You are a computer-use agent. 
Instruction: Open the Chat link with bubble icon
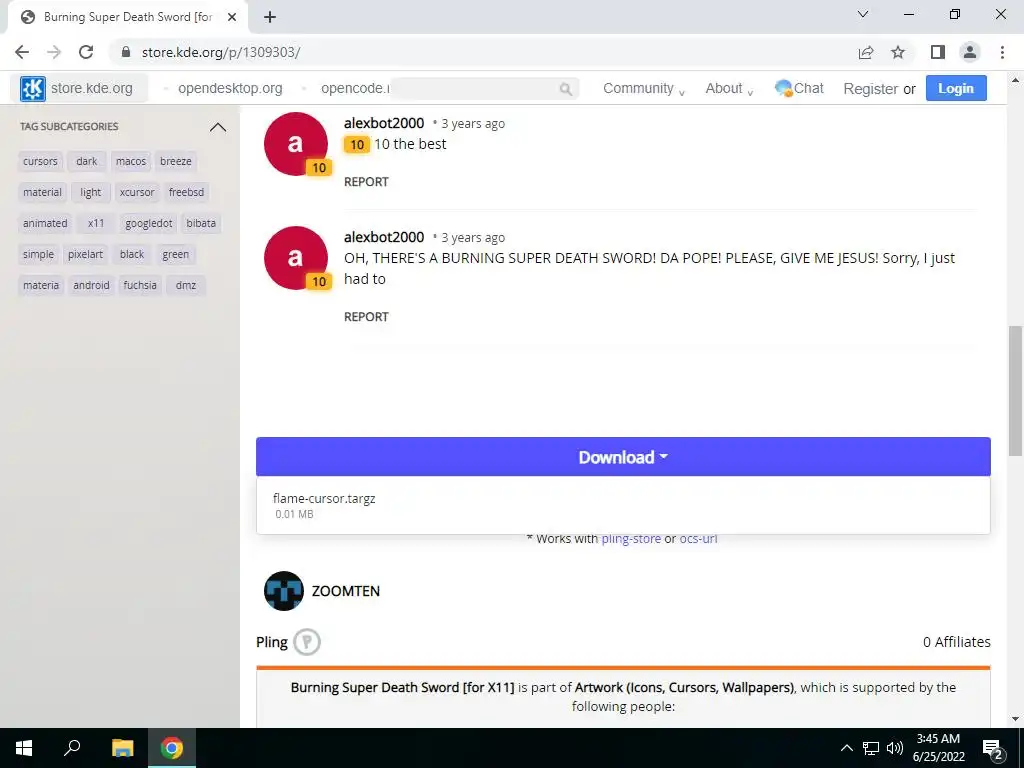799,88
